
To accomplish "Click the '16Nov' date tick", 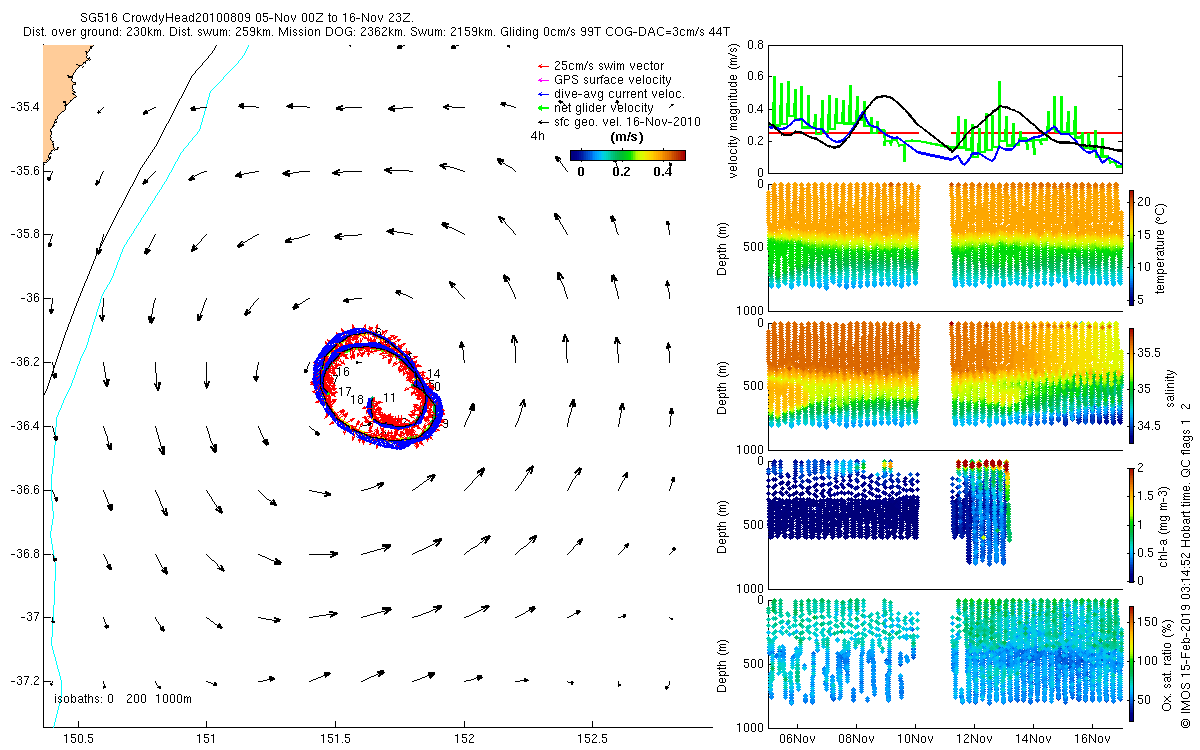I will (x=1092, y=739).
